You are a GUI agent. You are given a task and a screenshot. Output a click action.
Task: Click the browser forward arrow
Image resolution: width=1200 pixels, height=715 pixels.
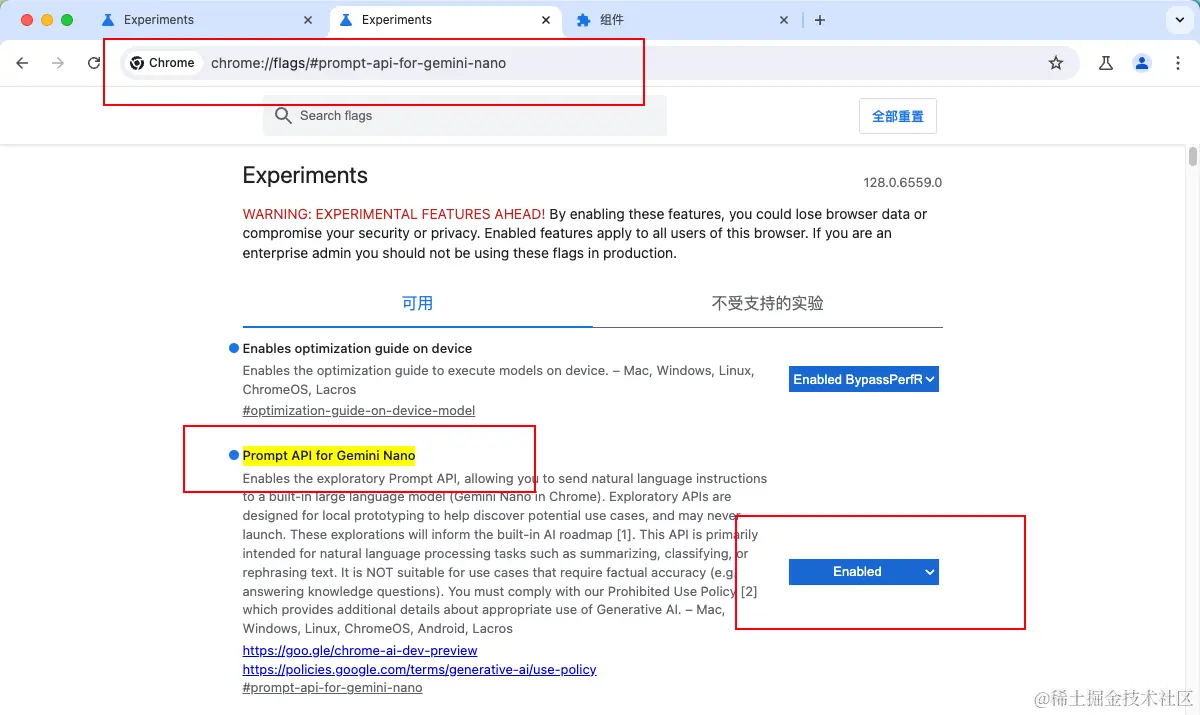pyautogui.click(x=58, y=63)
